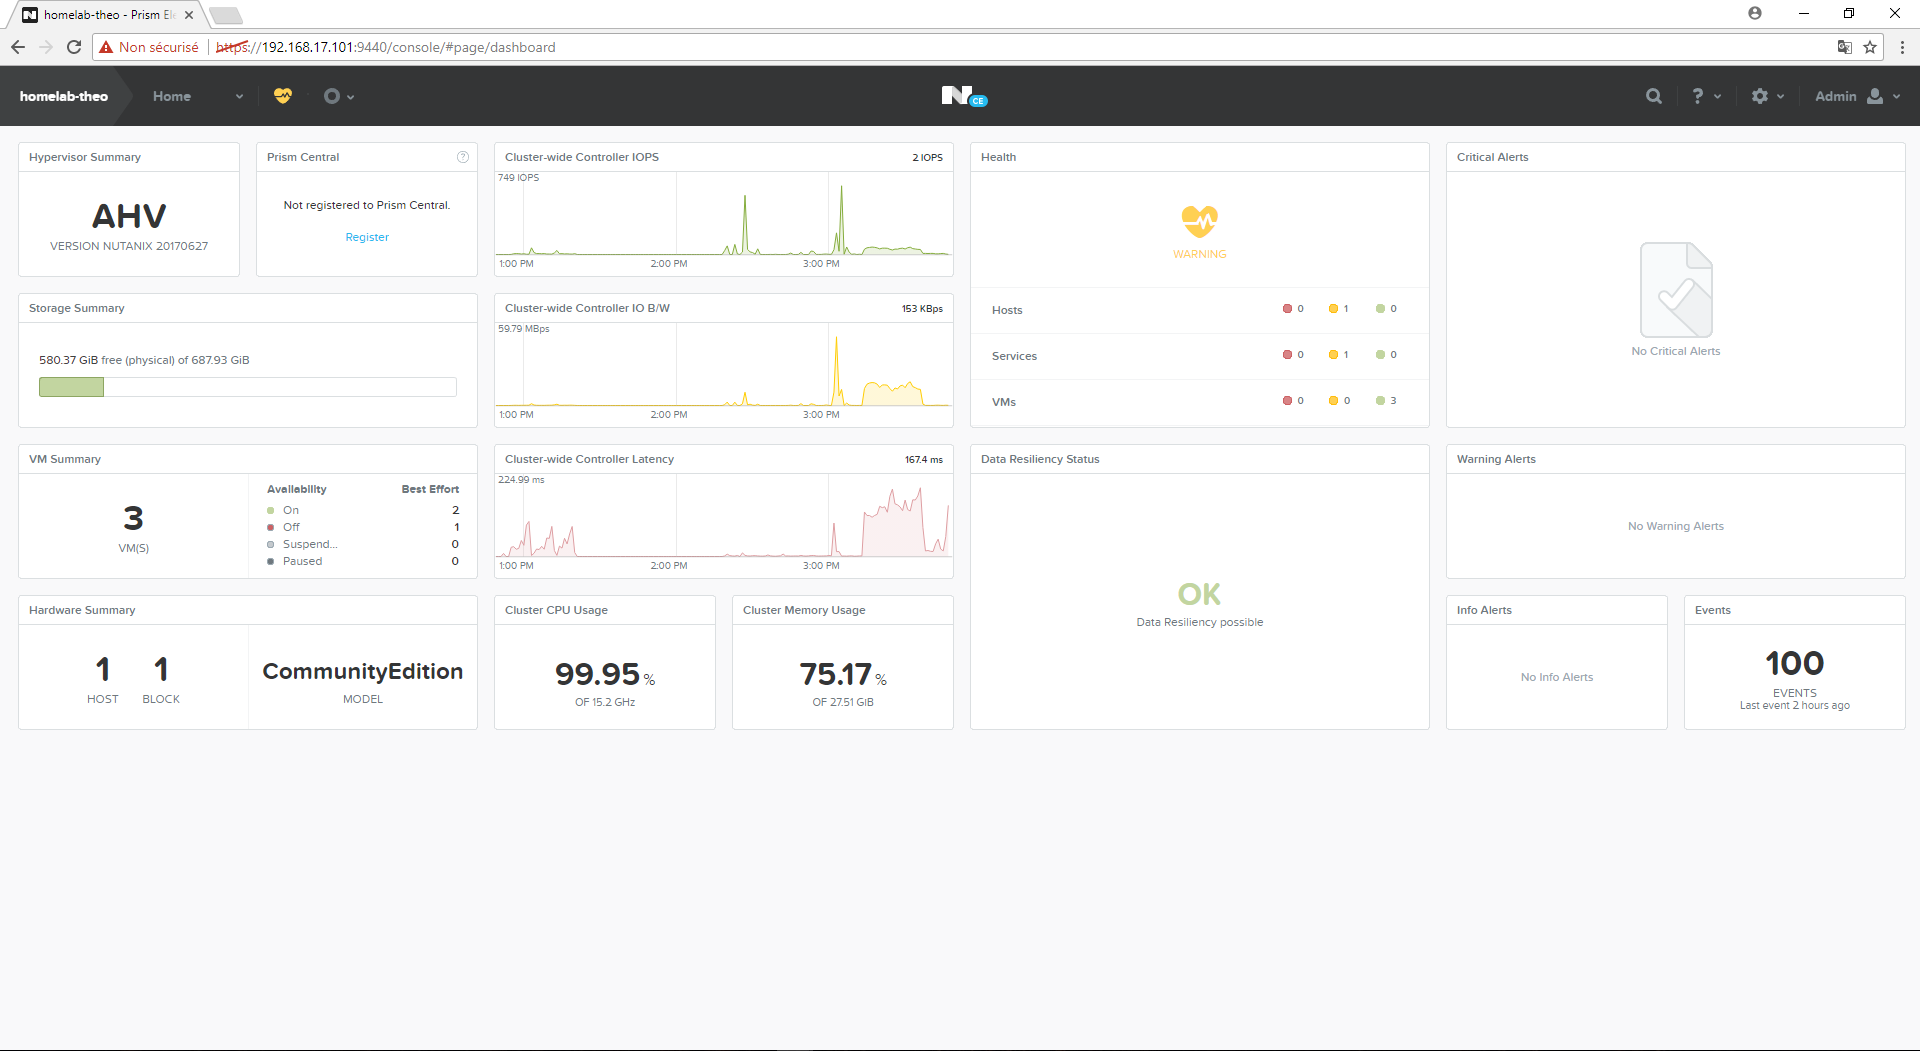
Task: Click the yellow warning dot for Services
Action: (1333, 355)
